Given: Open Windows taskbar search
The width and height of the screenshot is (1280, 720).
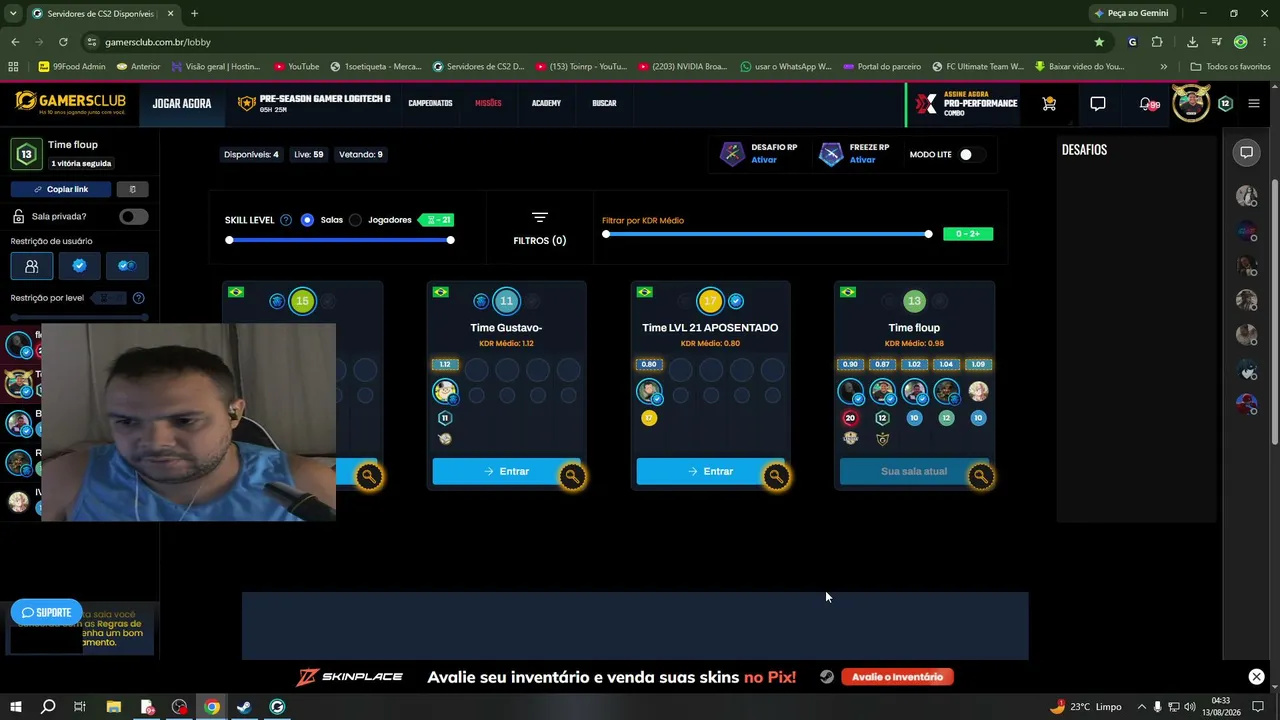Looking at the screenshot, I should (48, 707).
